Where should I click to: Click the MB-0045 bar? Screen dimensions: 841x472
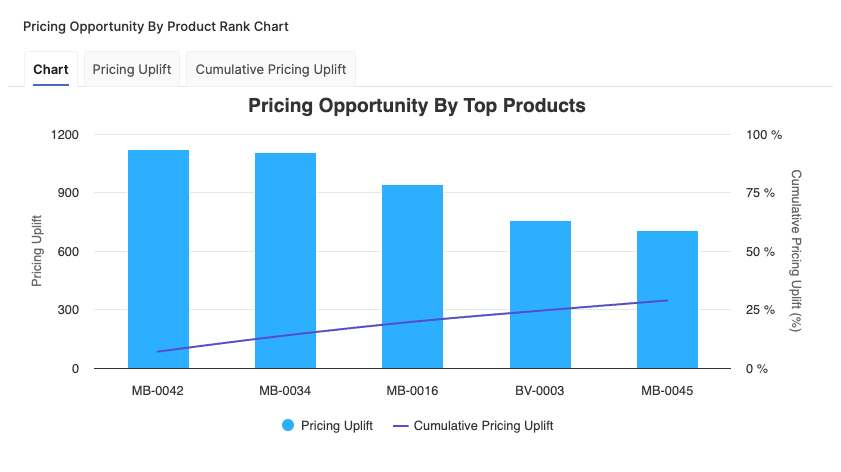[x=667, y=299]
